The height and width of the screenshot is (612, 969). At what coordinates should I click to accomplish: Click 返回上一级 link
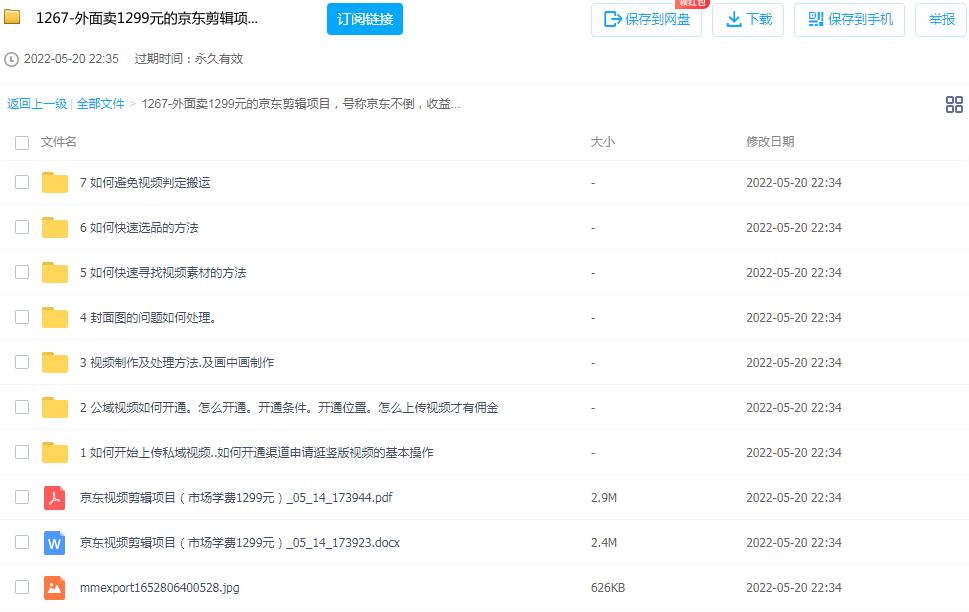(x=37, y=104)
